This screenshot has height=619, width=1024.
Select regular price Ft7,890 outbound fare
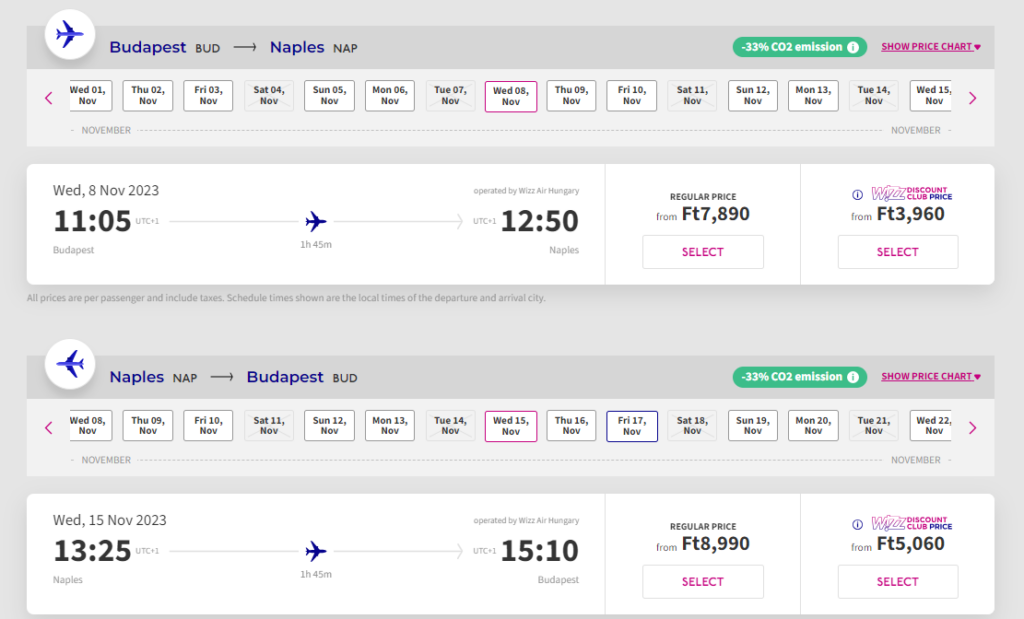pyautogui.click(x=702, y=252)
